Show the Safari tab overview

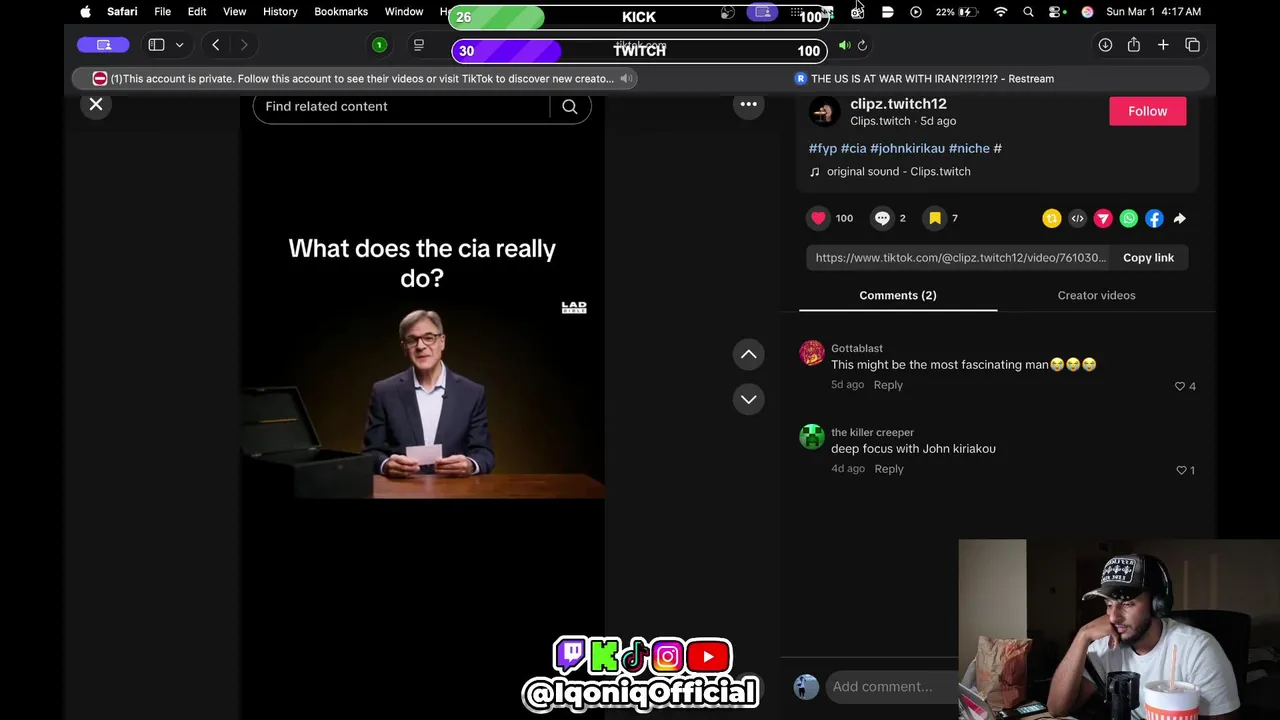[1193, 45]
